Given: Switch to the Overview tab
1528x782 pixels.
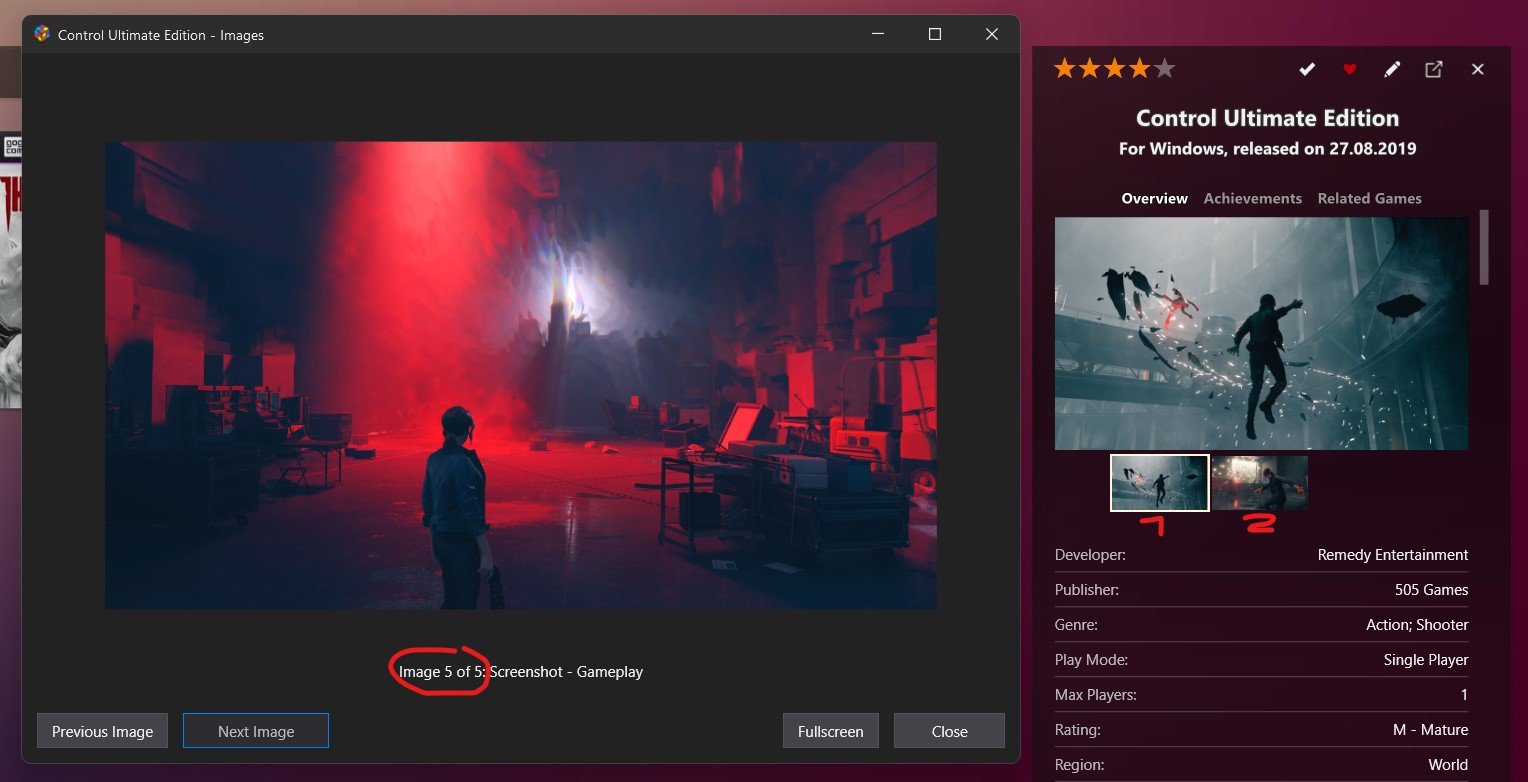Looking at the screenshot, I should click(x=1154, y=198).
